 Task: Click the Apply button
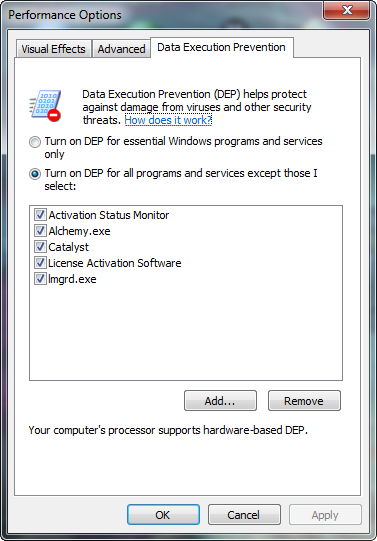click(x=325, y=515)
